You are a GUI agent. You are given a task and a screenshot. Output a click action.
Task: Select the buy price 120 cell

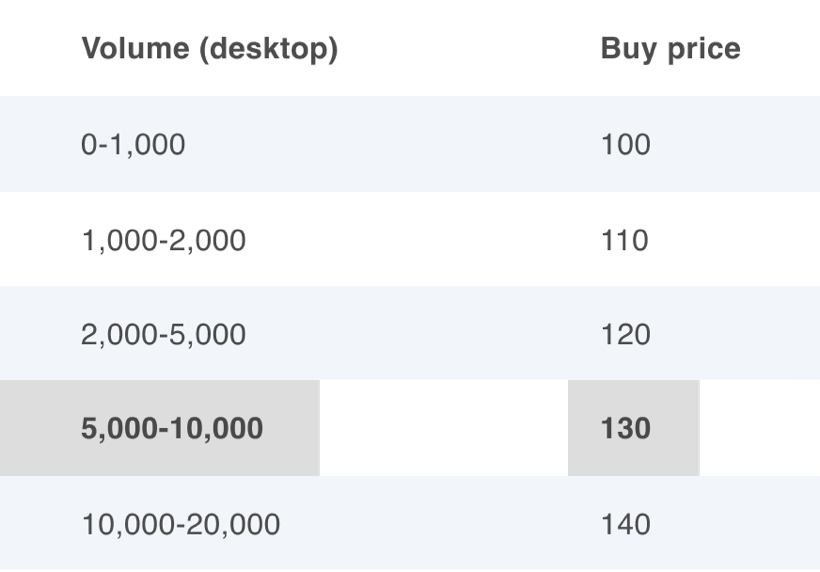pos(625,335)
